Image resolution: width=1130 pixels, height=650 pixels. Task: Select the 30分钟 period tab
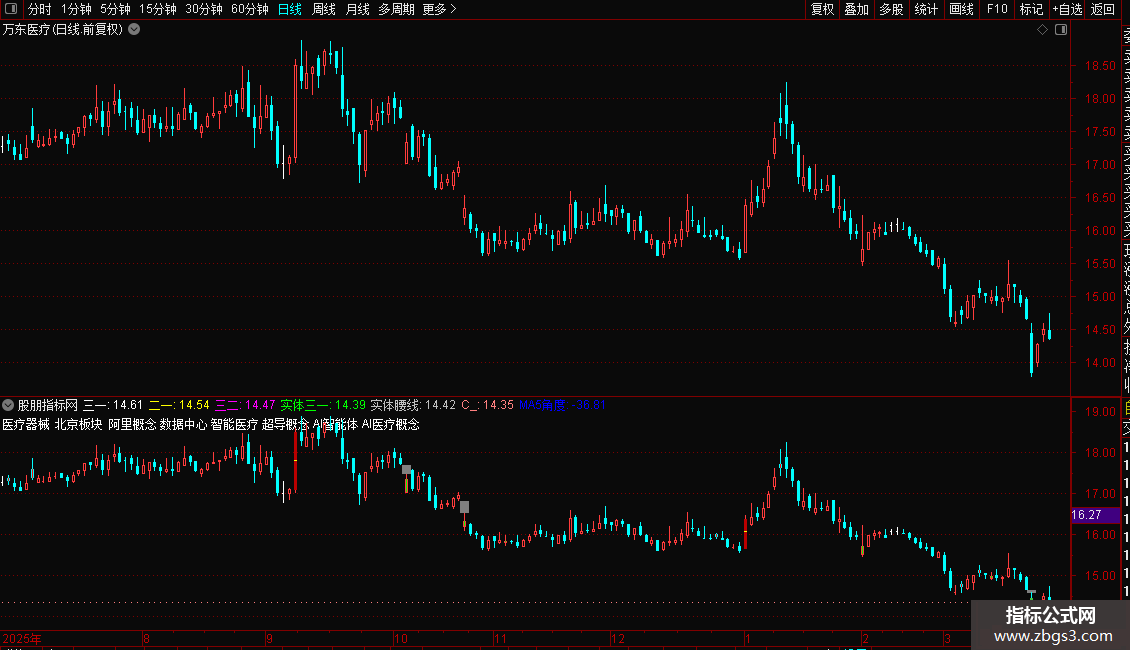click(204, 9)
